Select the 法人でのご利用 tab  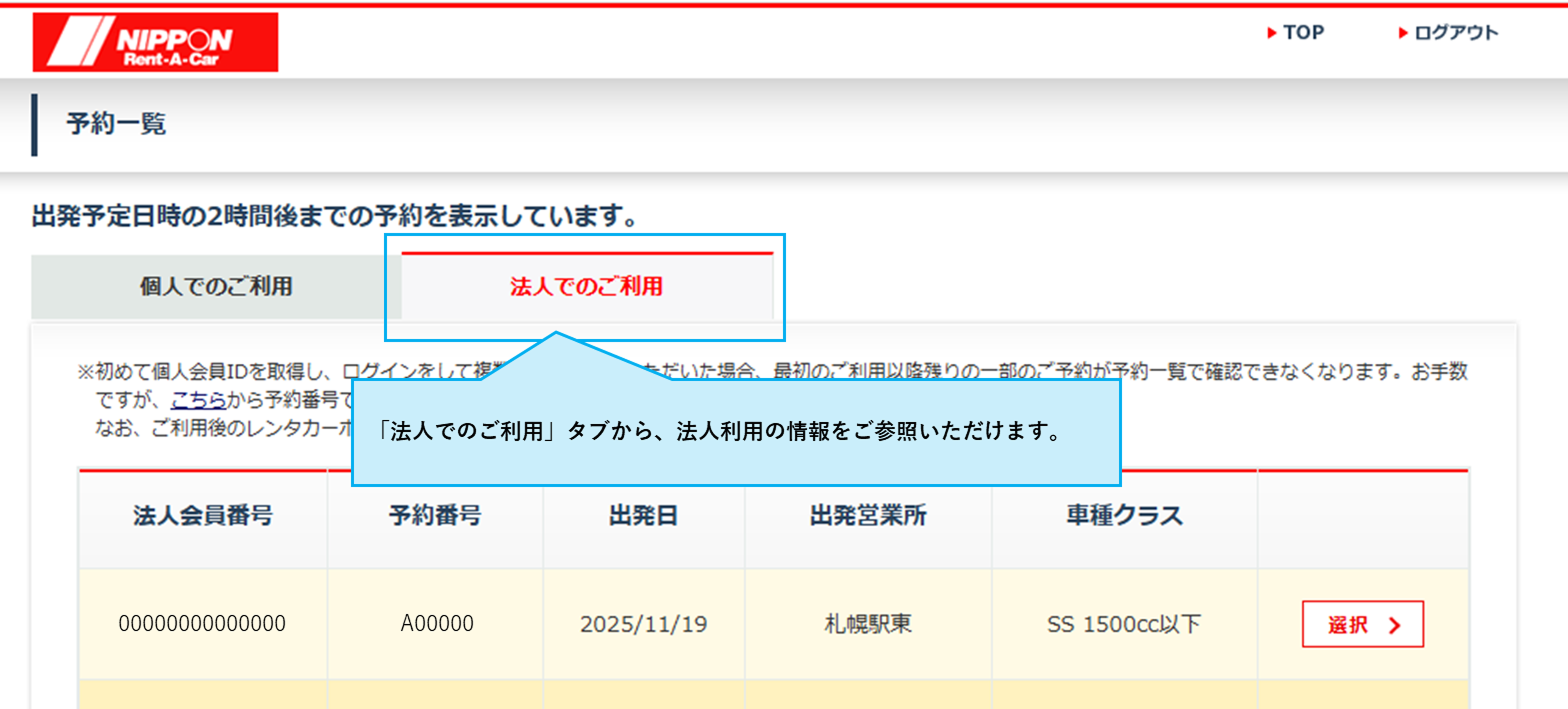[586, 287]
